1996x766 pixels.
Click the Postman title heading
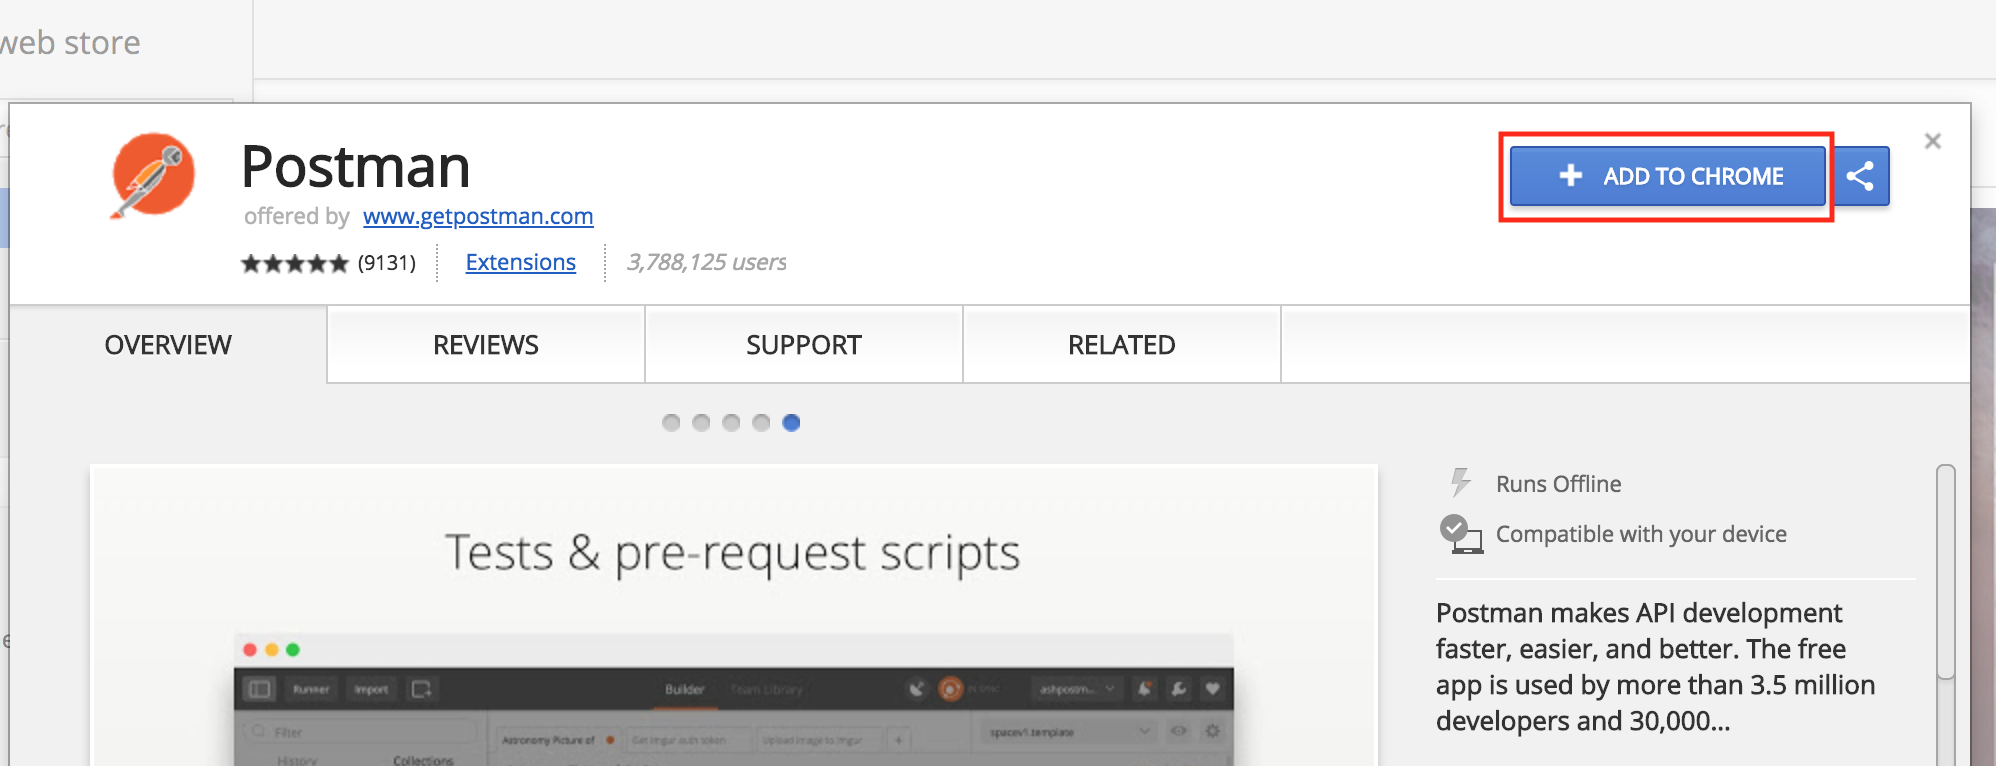tap(356, 166)
